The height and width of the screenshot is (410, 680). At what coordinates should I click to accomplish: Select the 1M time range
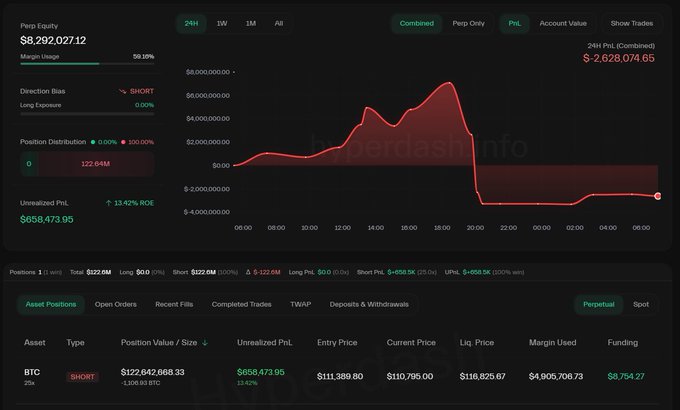tap(251, 23)
